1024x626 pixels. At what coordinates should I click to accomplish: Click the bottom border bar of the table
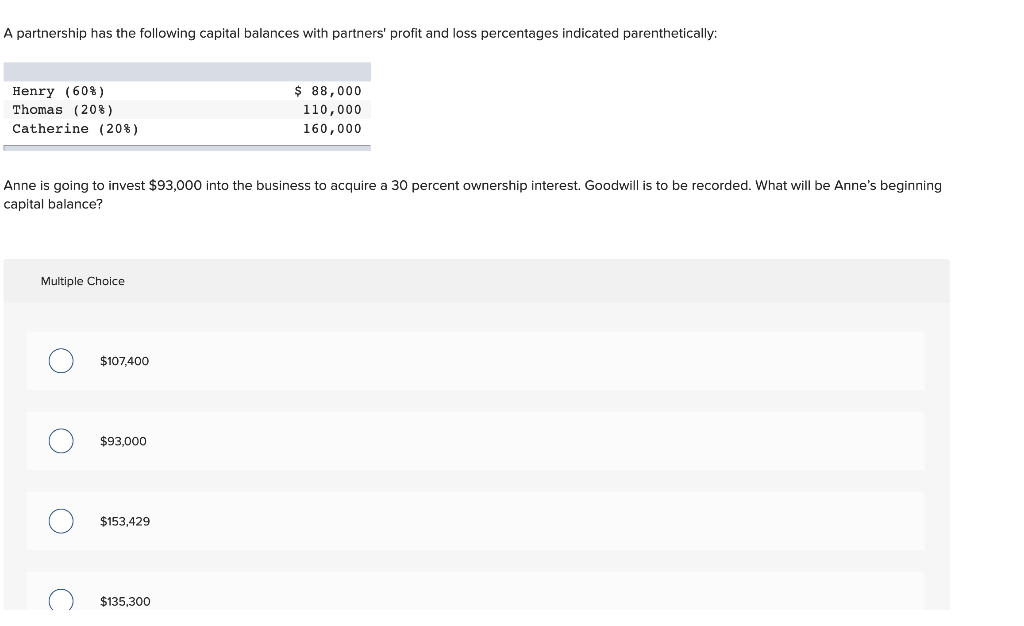point(187,144)
